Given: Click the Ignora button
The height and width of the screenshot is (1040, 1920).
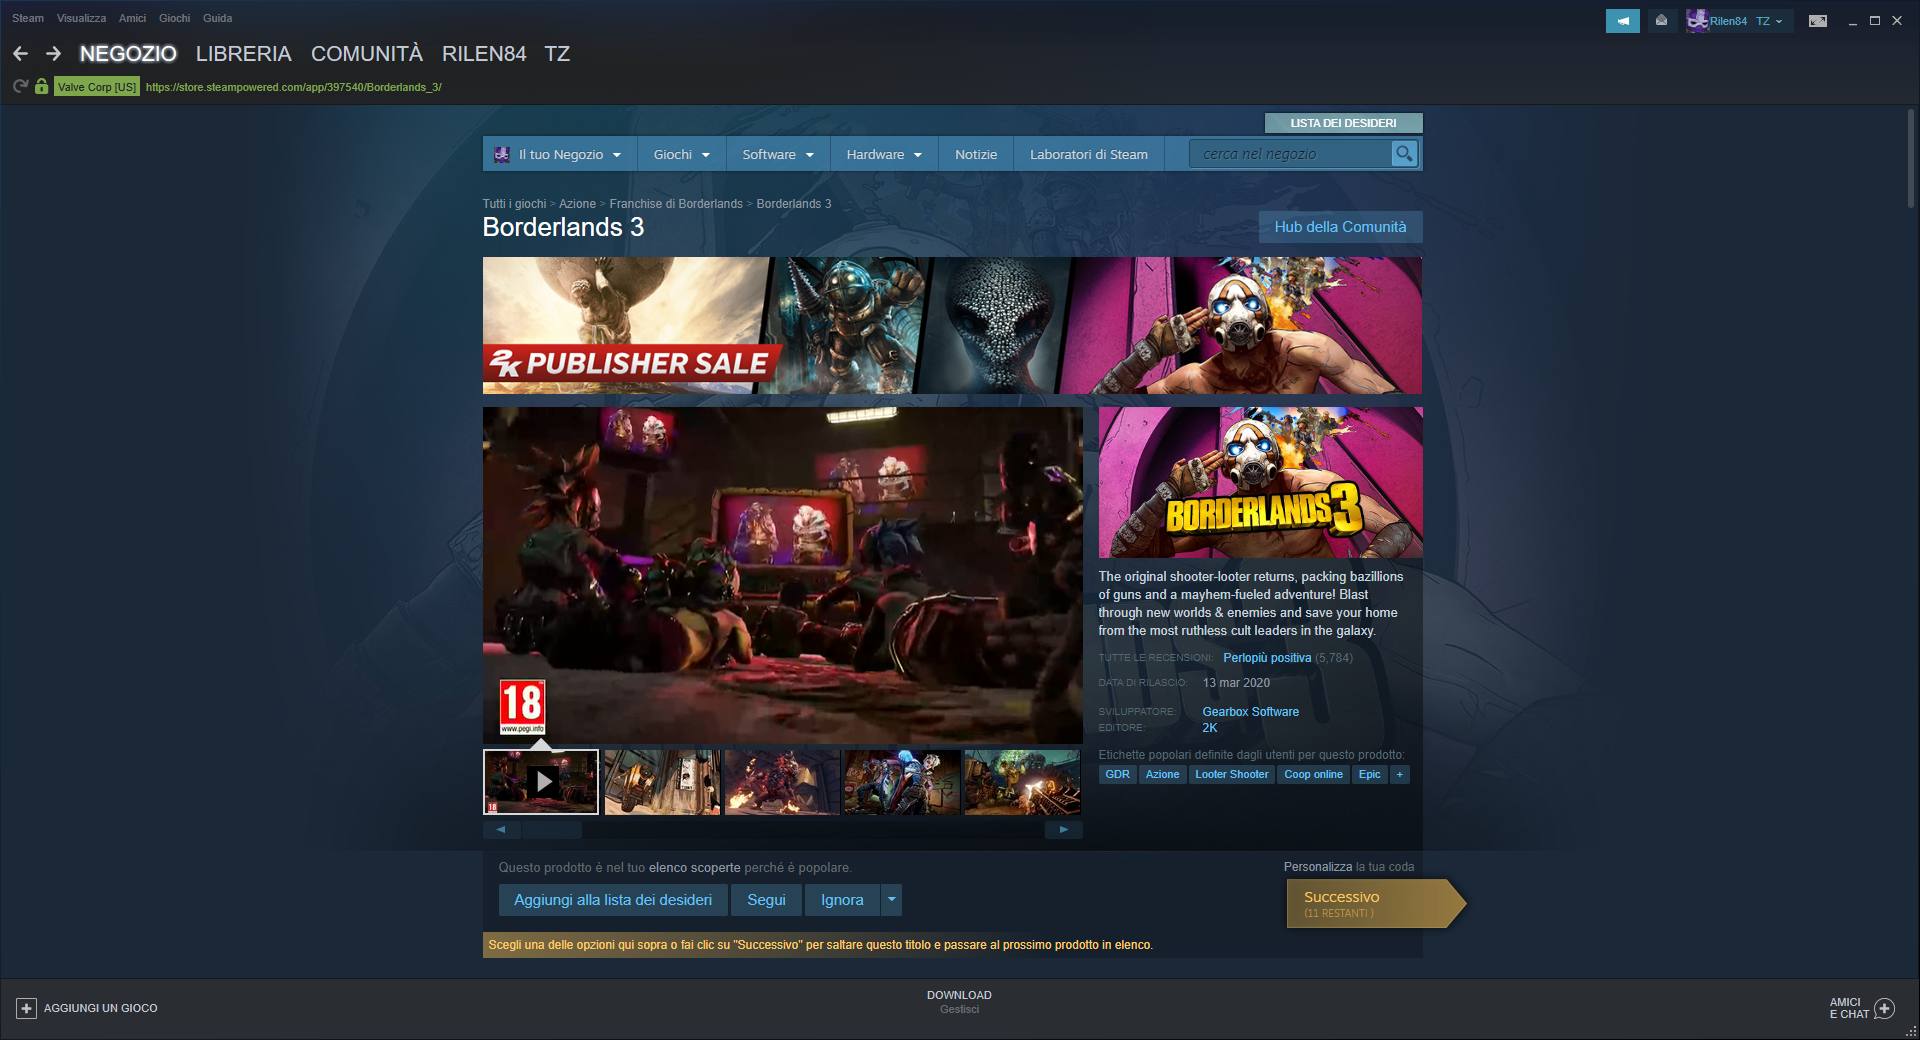Looking at the screenshot, I should tap(842, 900).
